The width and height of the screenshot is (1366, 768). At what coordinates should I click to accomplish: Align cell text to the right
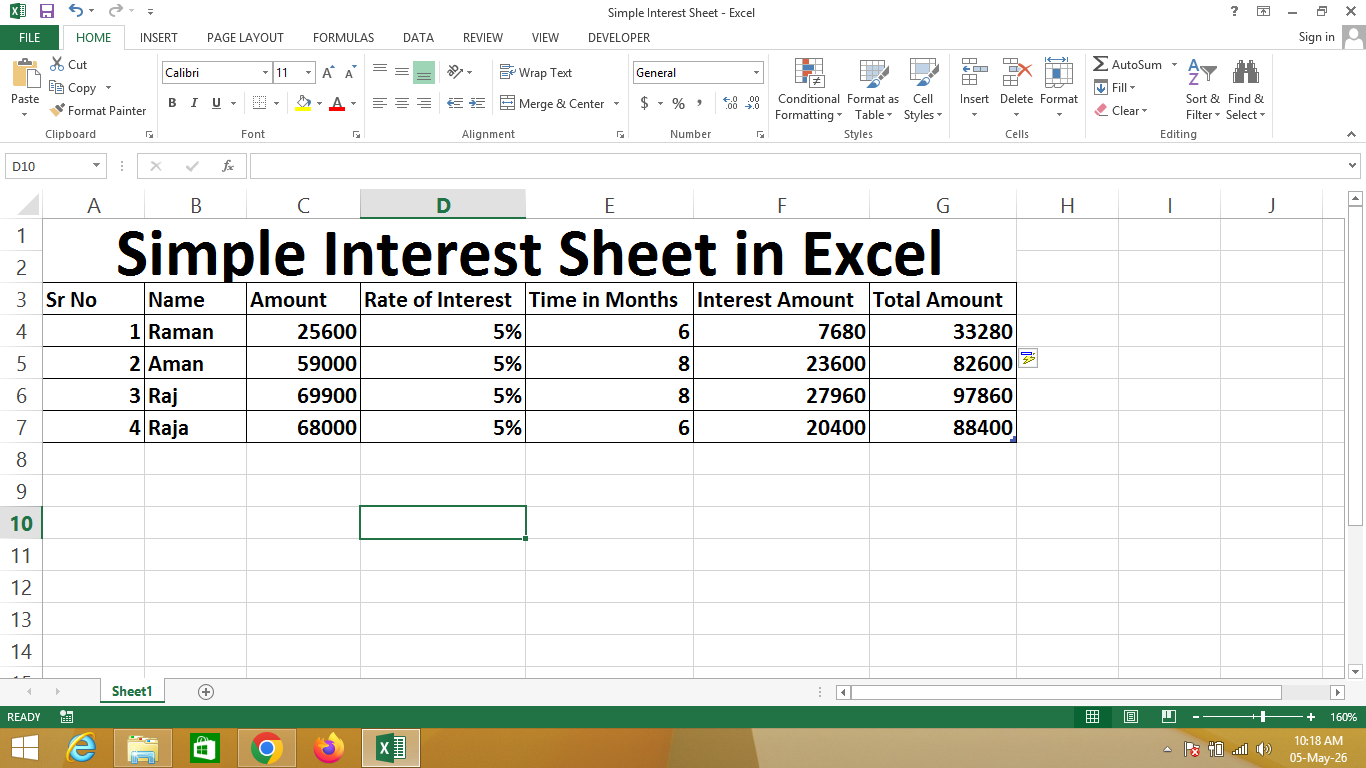click(424, 103)
